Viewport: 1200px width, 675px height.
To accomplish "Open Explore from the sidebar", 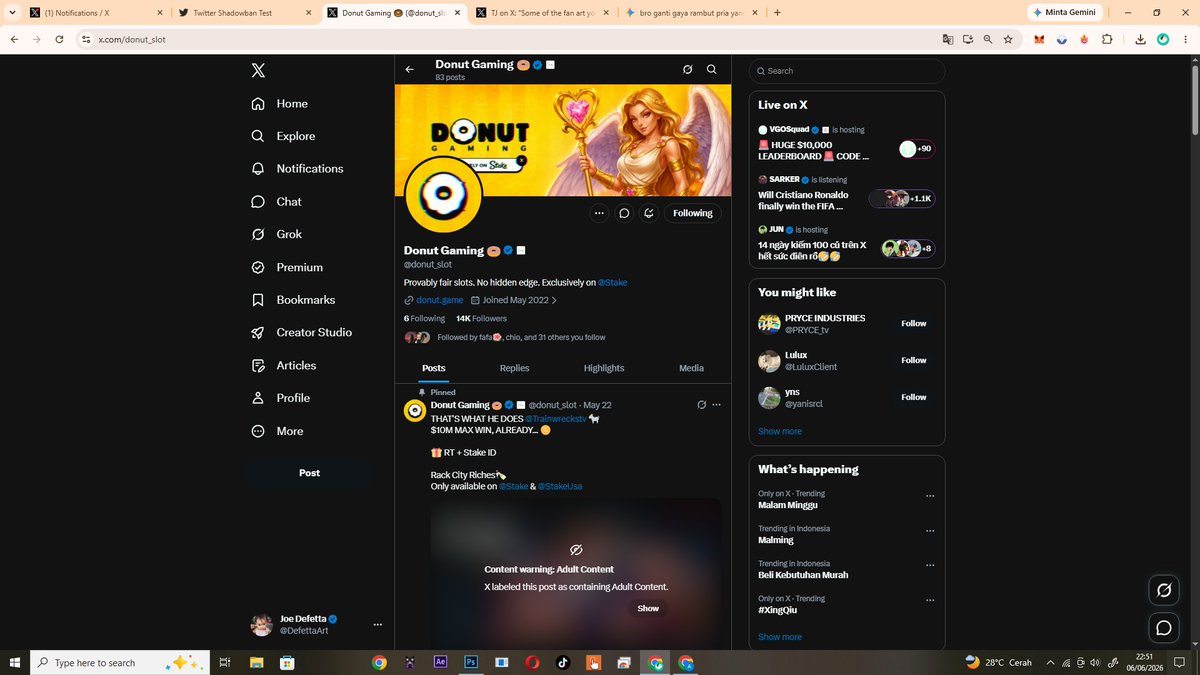I will [x=283, y=136].
